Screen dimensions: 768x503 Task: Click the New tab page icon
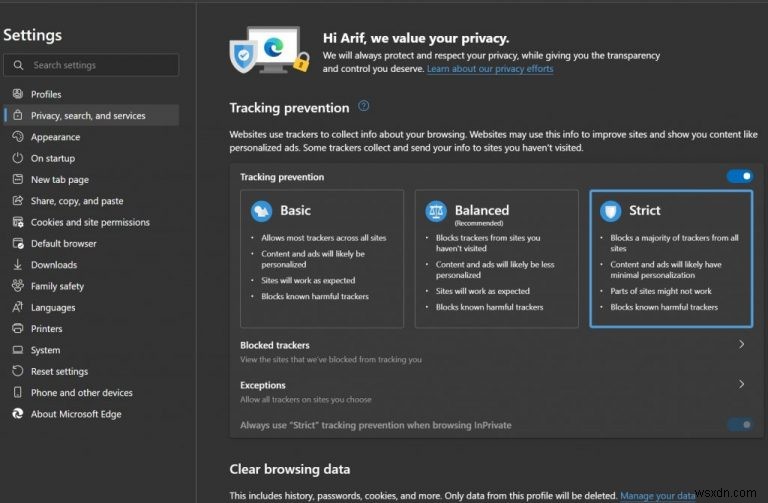(x=18, y=179)
